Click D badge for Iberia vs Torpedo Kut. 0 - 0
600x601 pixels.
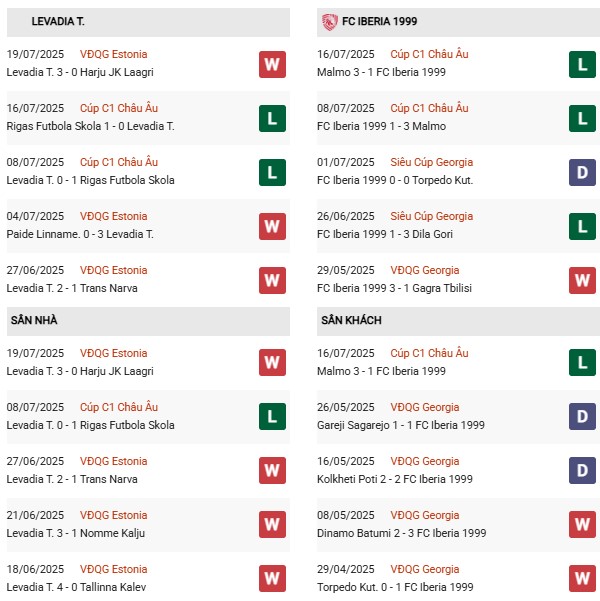[581, 173]
